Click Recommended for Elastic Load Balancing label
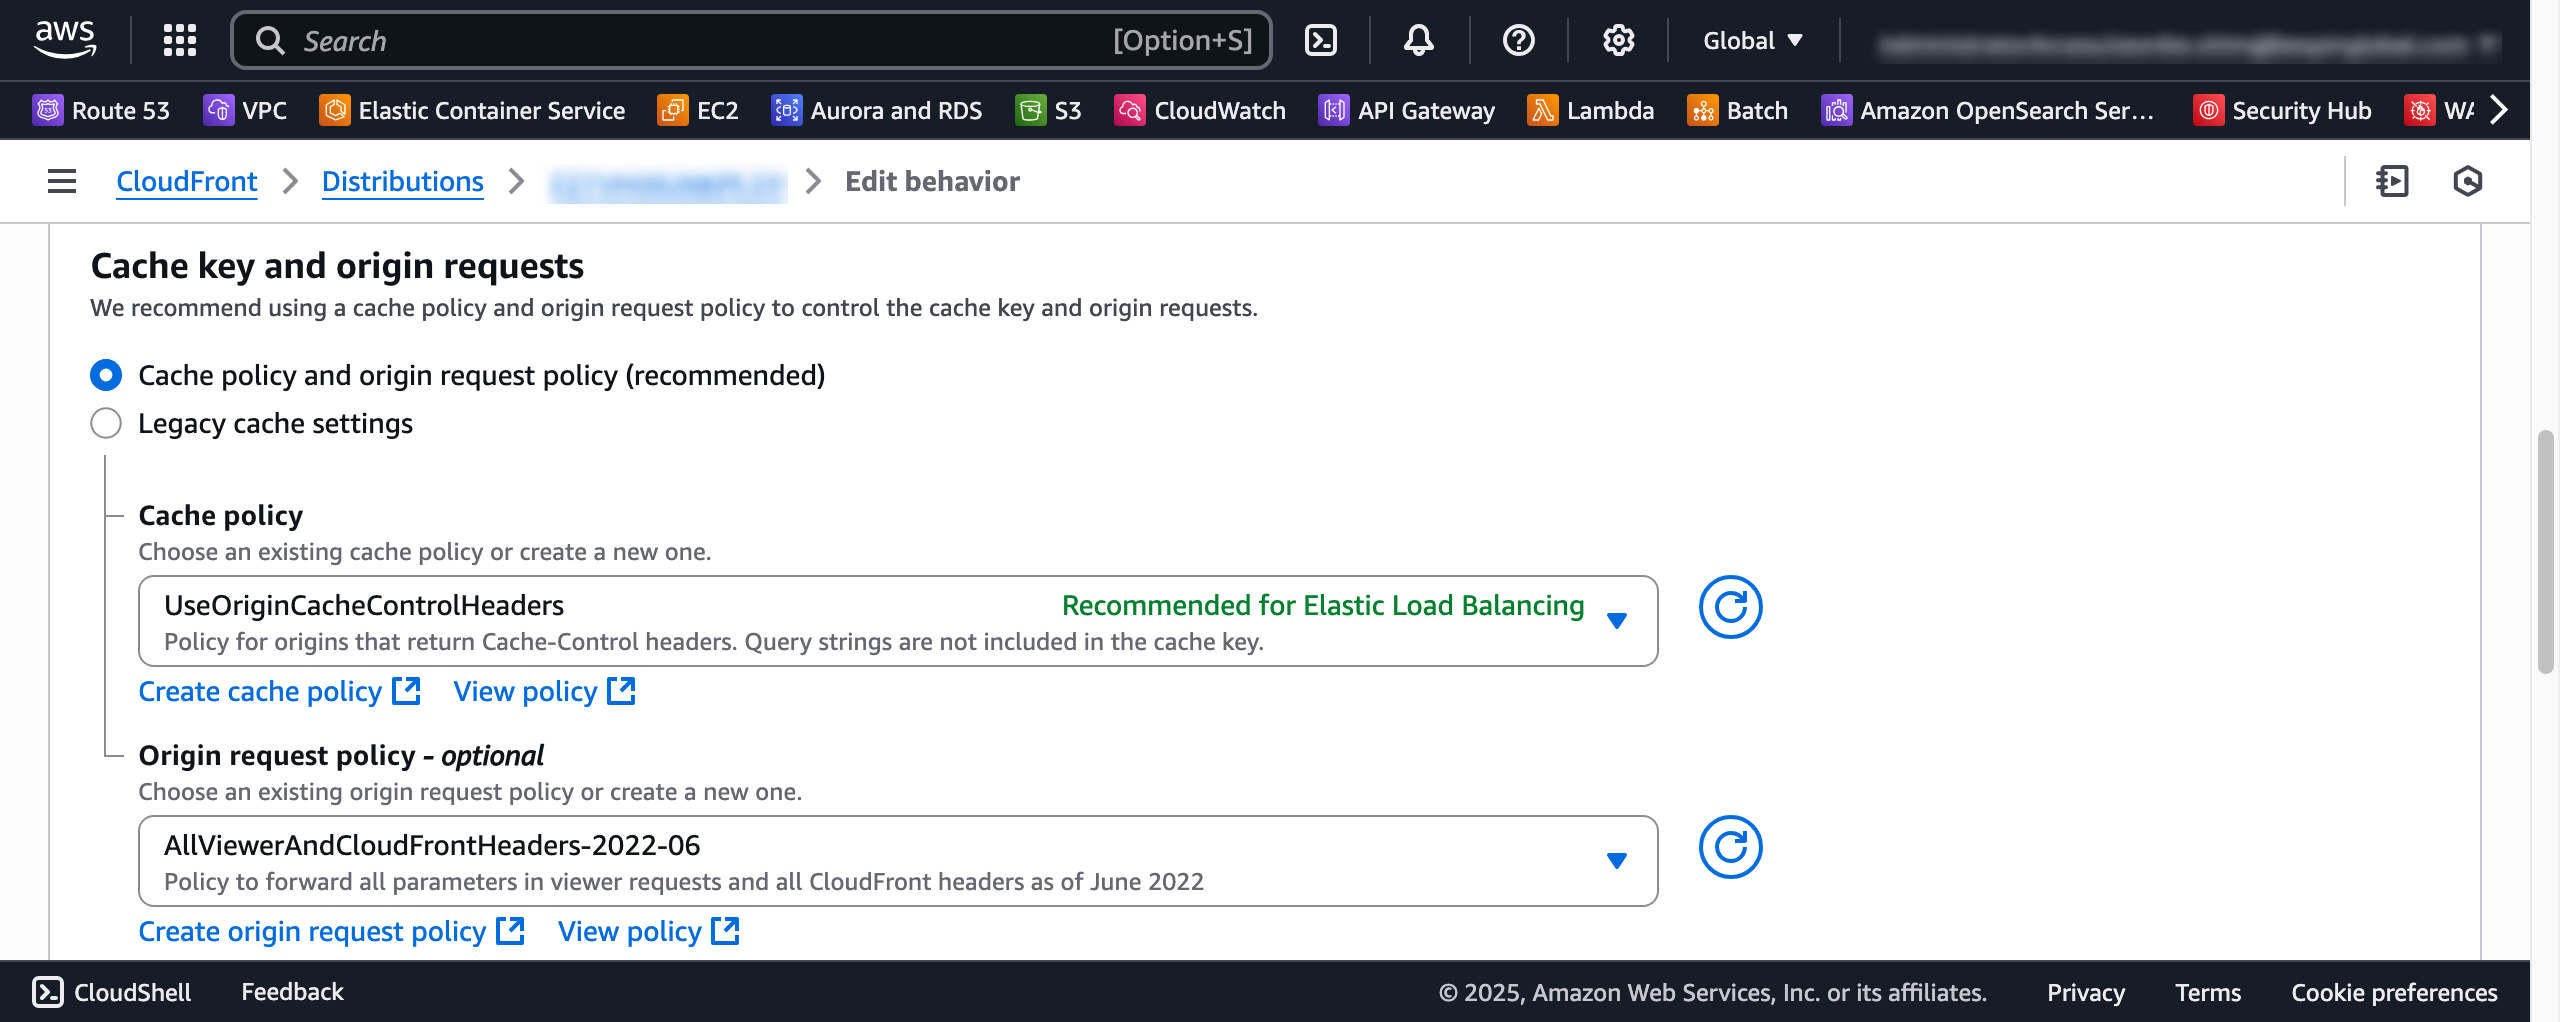 point(1323,605)
